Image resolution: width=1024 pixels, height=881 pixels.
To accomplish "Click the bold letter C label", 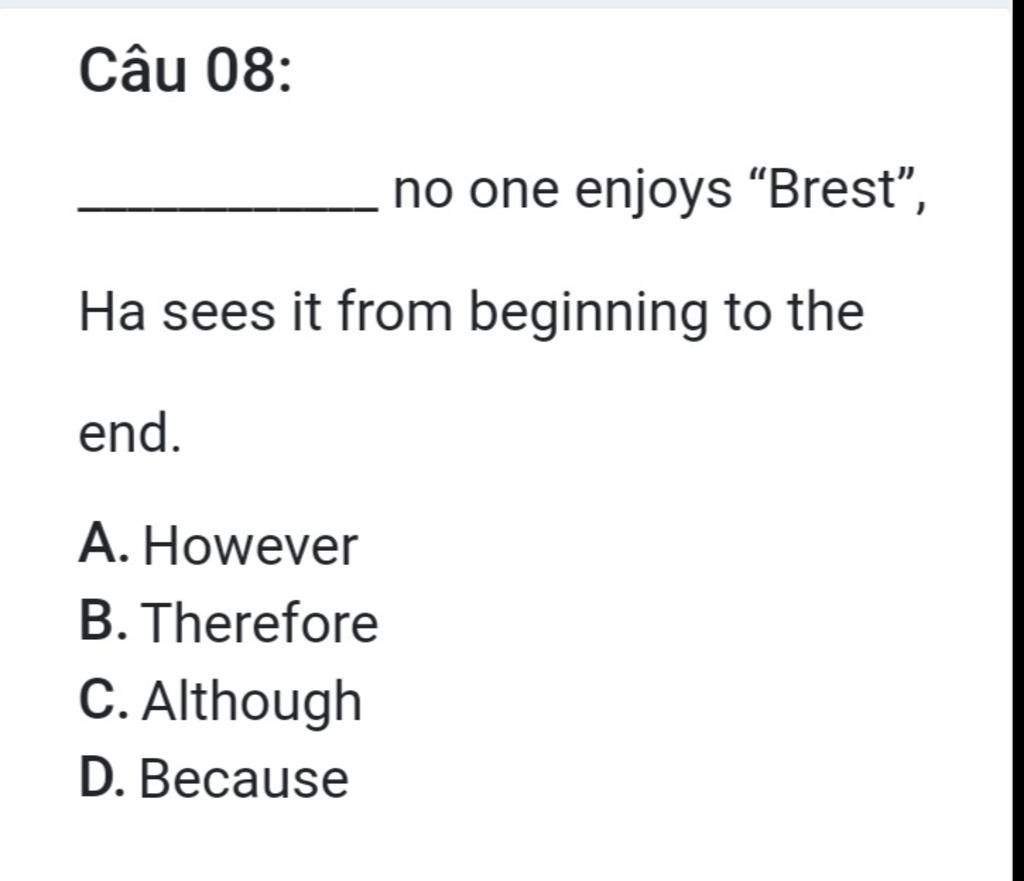I will pos(103,699).
